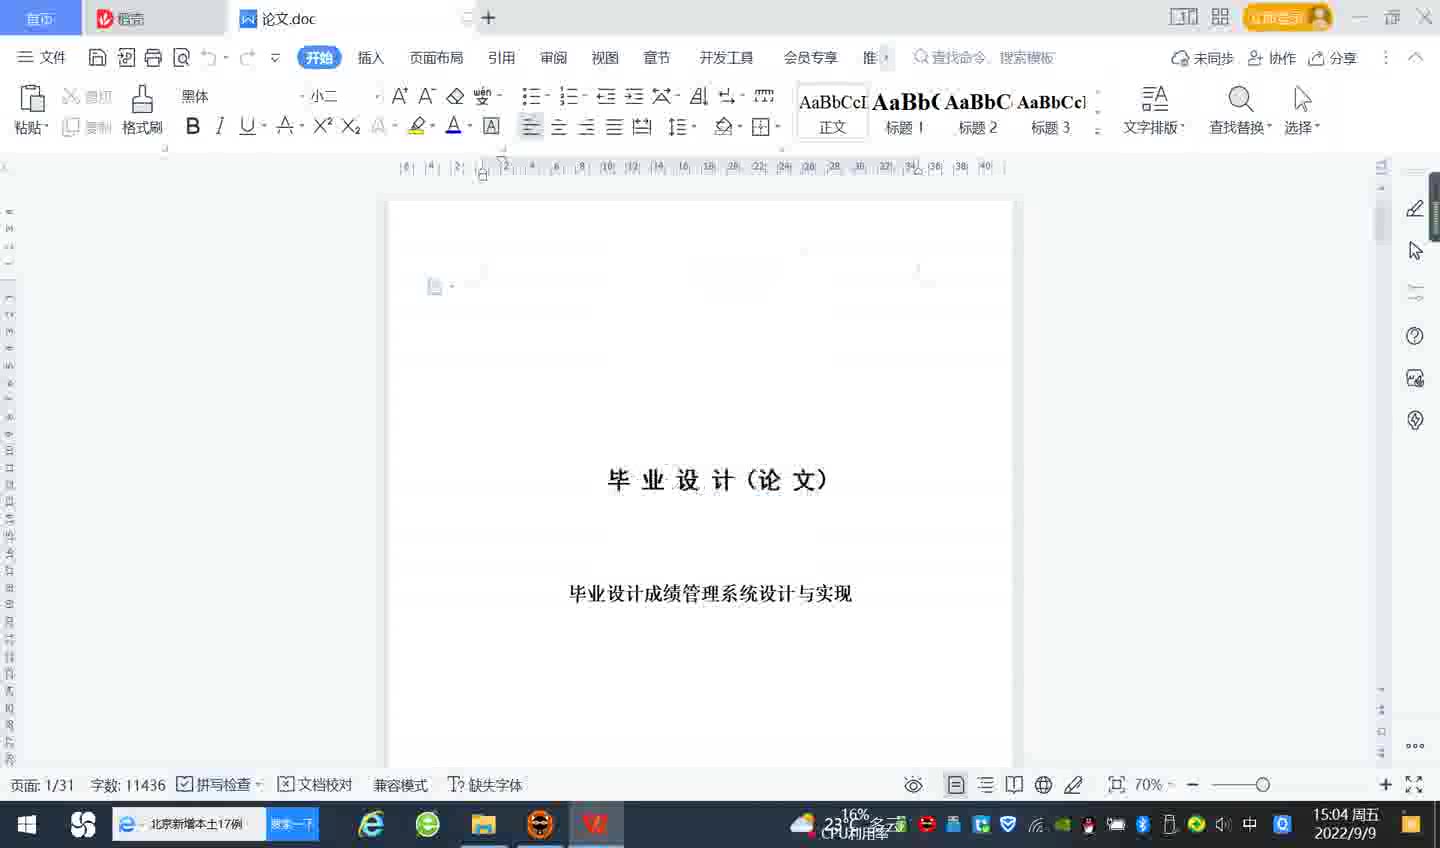The height and width of the screenshot is (848, 1440).
Task: Click the command search box (查找命令)
Action: (985, 58)
